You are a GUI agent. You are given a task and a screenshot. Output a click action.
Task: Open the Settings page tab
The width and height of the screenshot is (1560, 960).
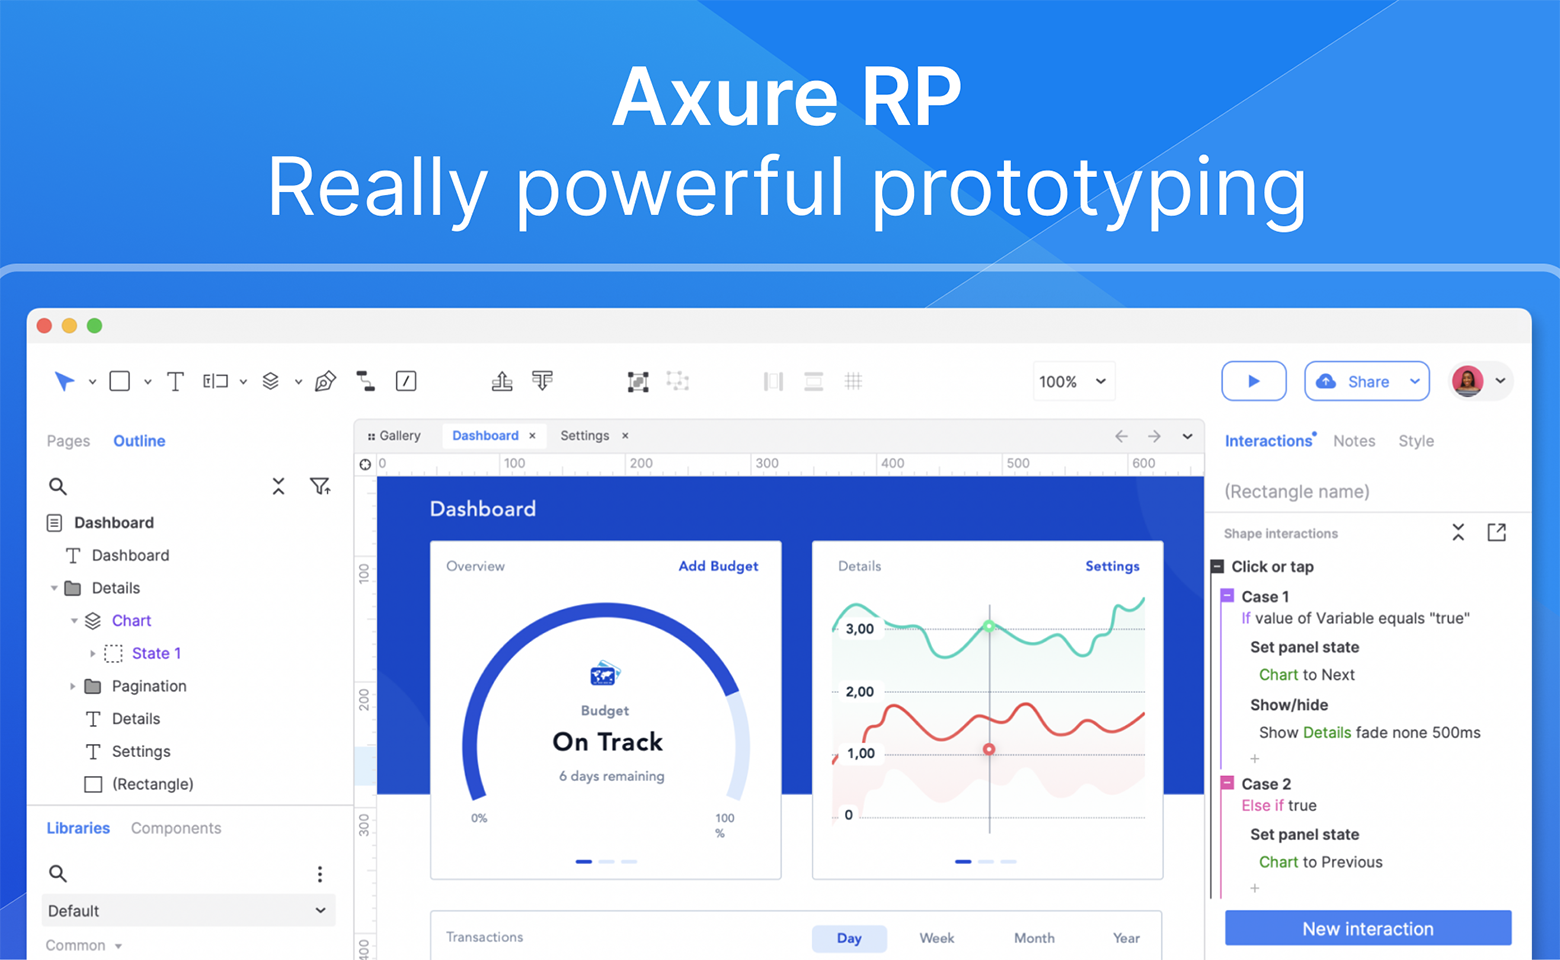coord(584,436)
